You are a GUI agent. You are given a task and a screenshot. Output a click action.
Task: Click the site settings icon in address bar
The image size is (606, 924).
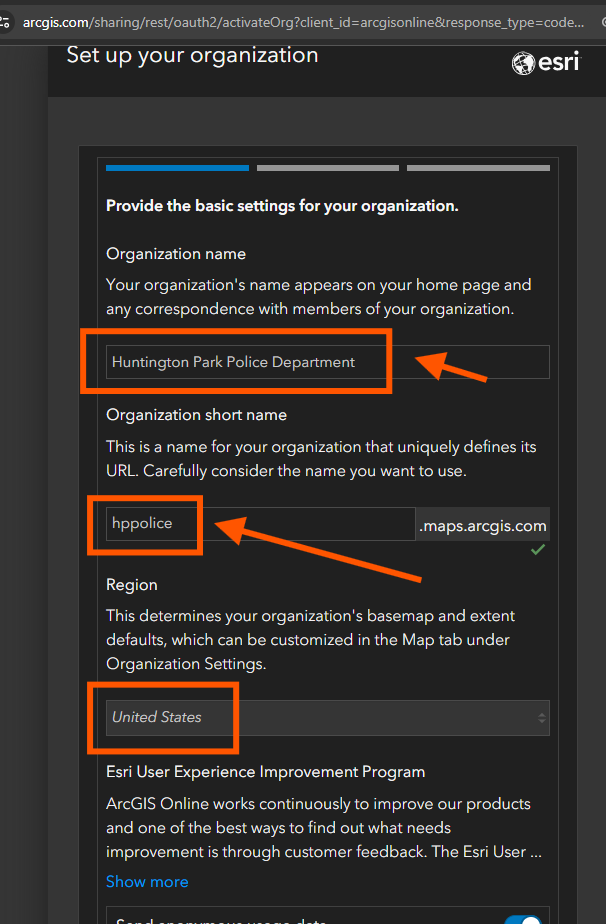(5, 22)
